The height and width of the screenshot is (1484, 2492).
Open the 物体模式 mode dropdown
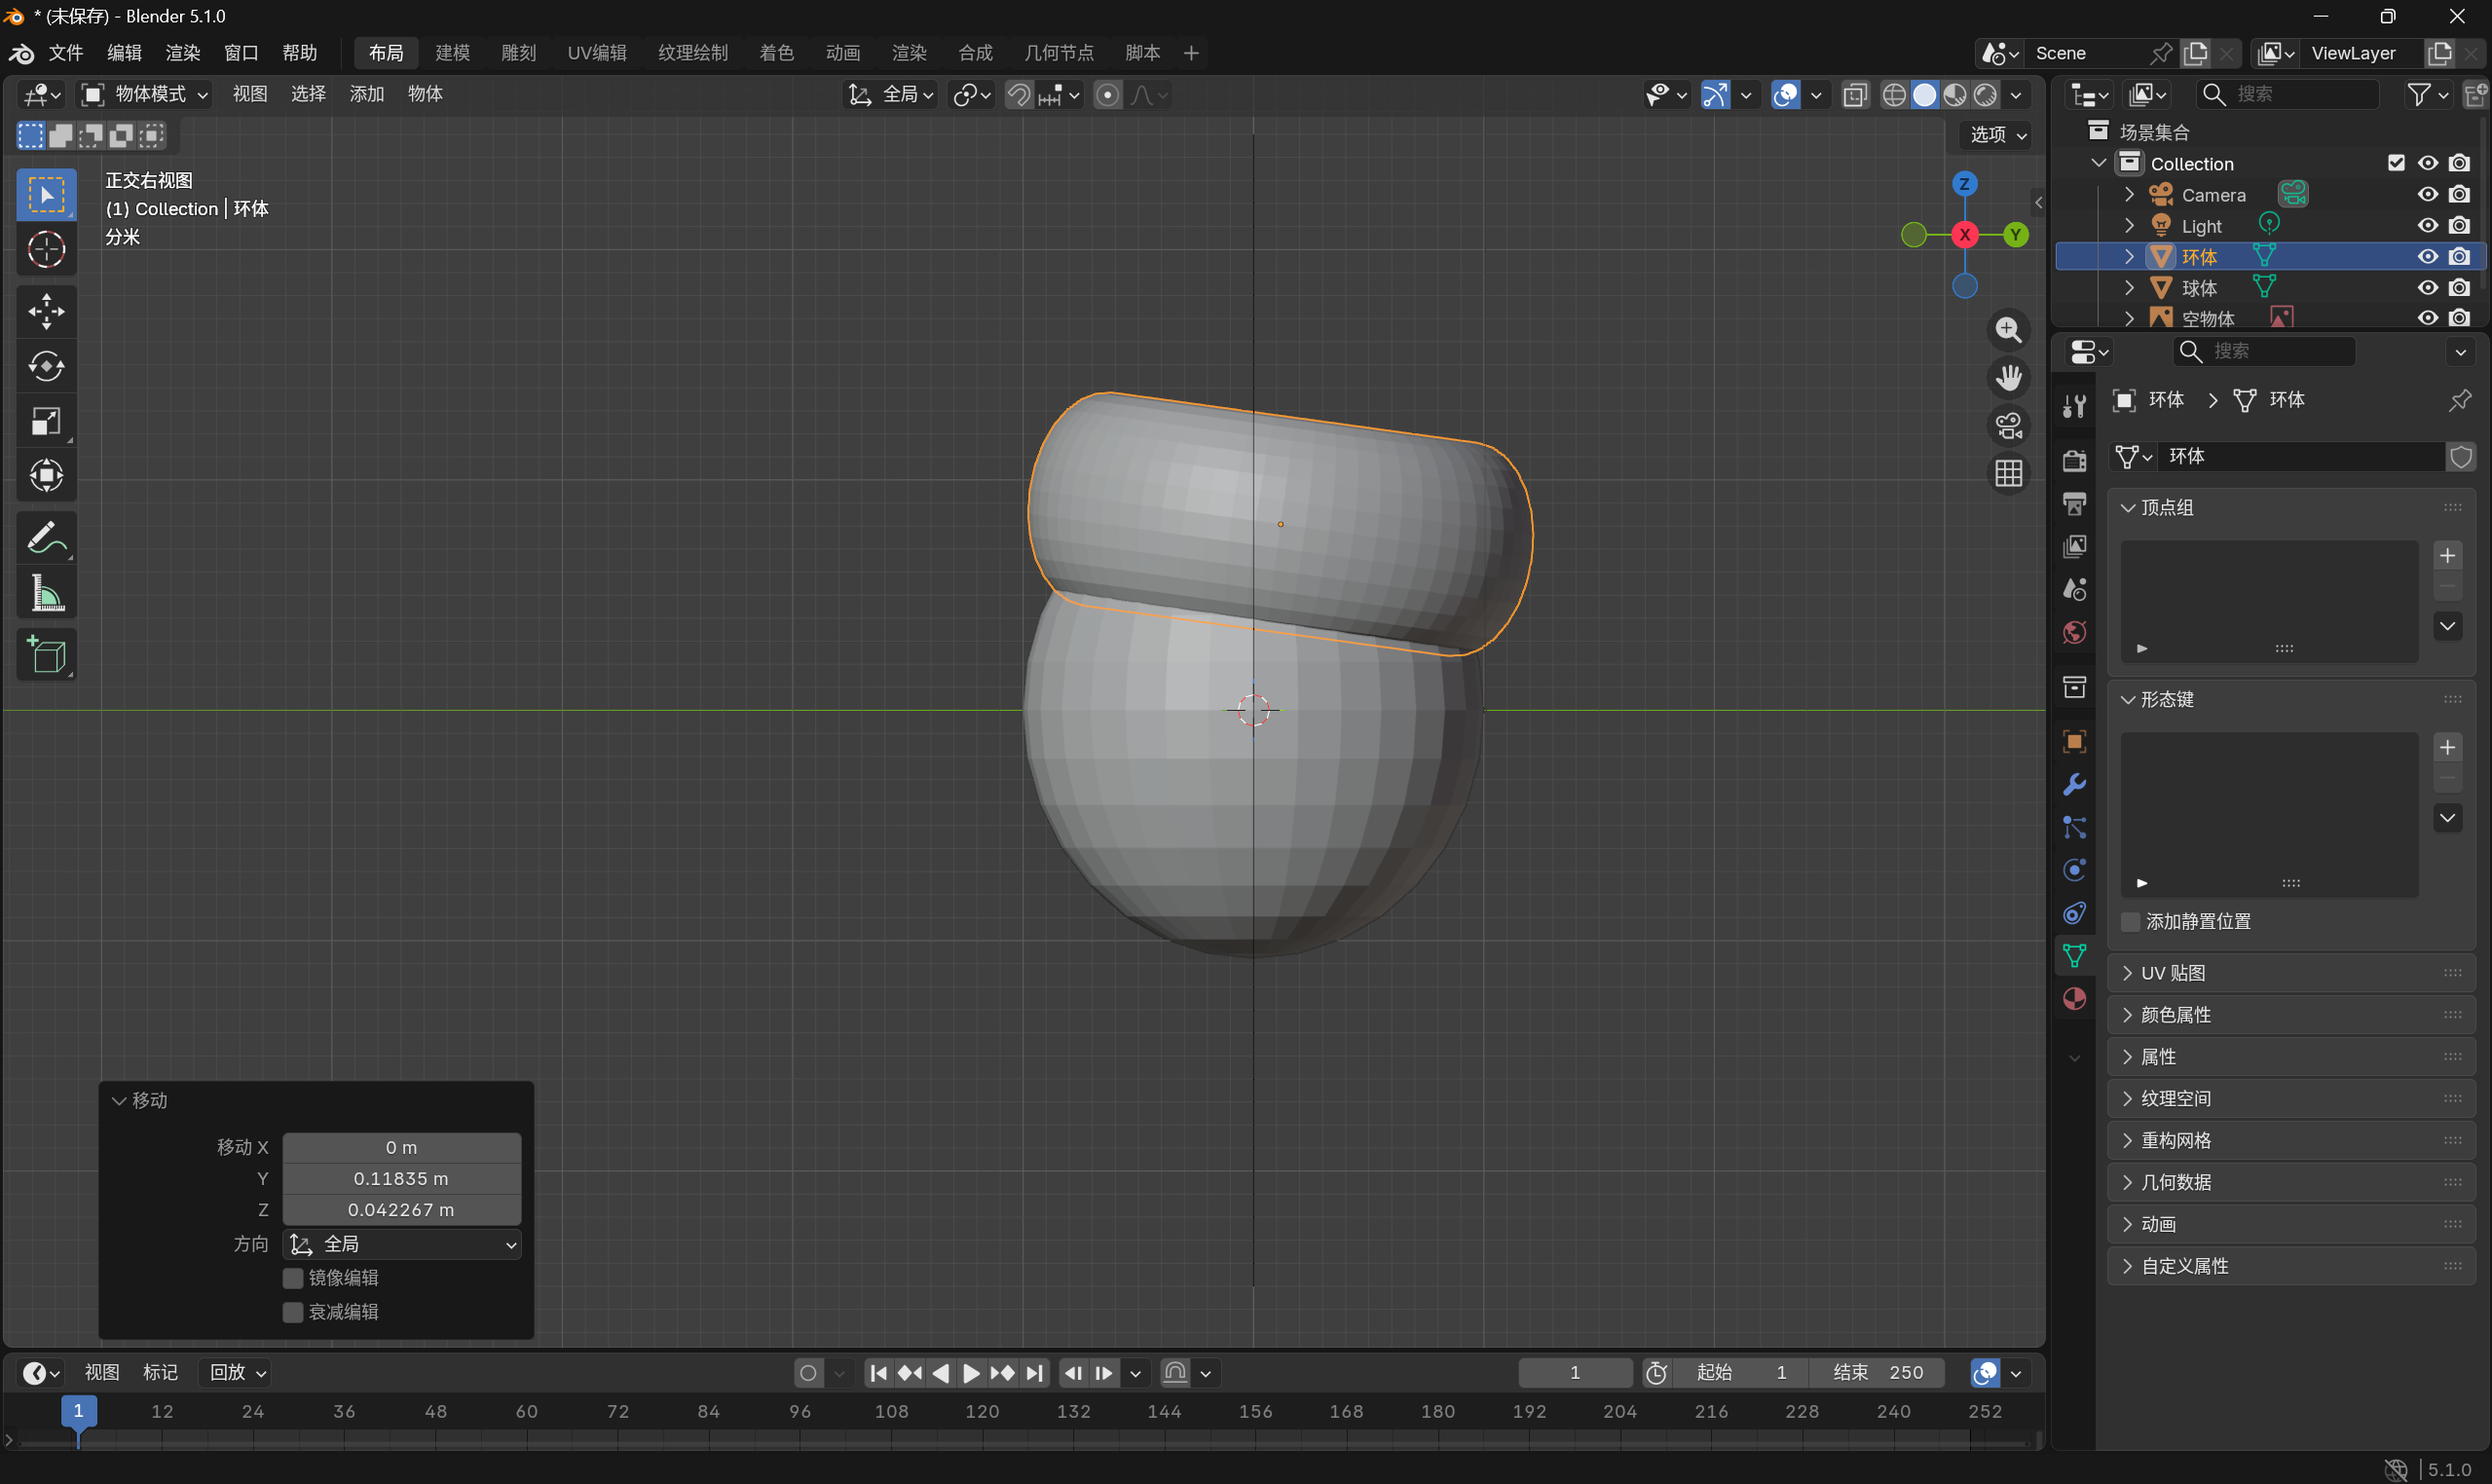pyautogui.click(x=145, y=94)
